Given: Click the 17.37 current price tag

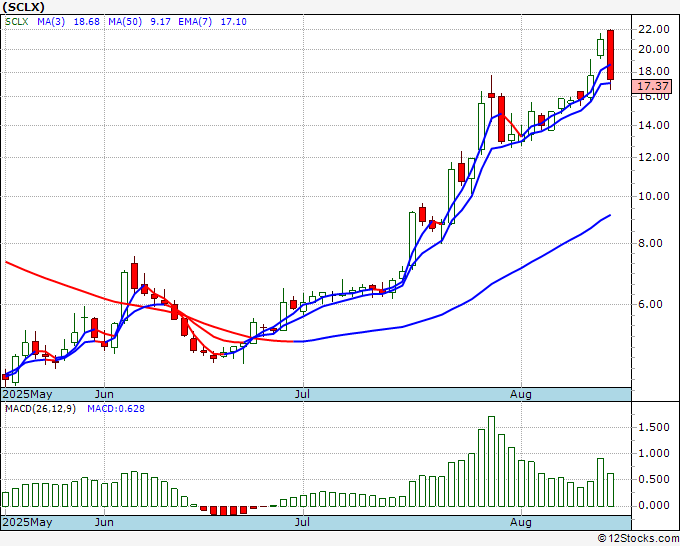Looking at the screenshot, I should point(652,86).
